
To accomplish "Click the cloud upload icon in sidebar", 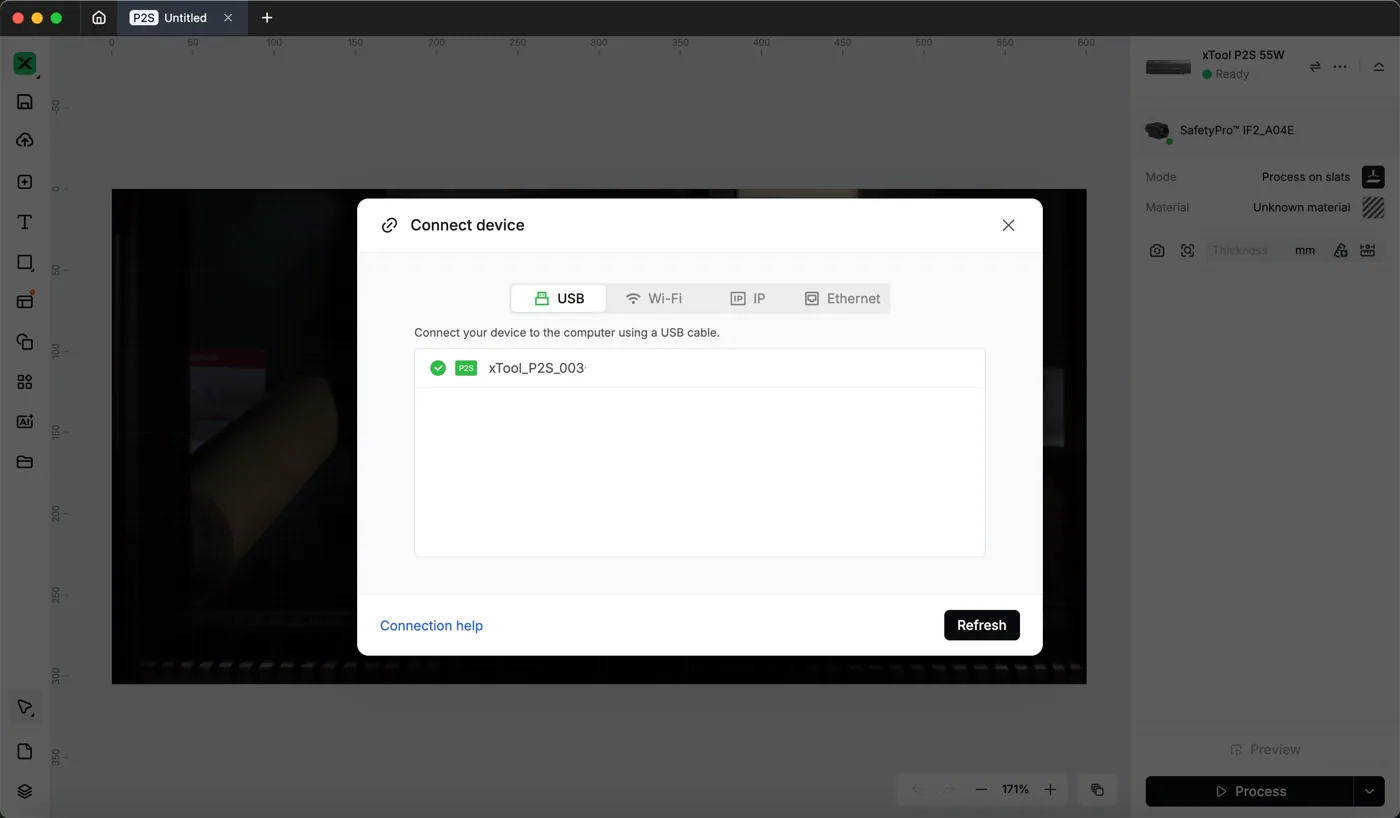I will coord(25,140).
